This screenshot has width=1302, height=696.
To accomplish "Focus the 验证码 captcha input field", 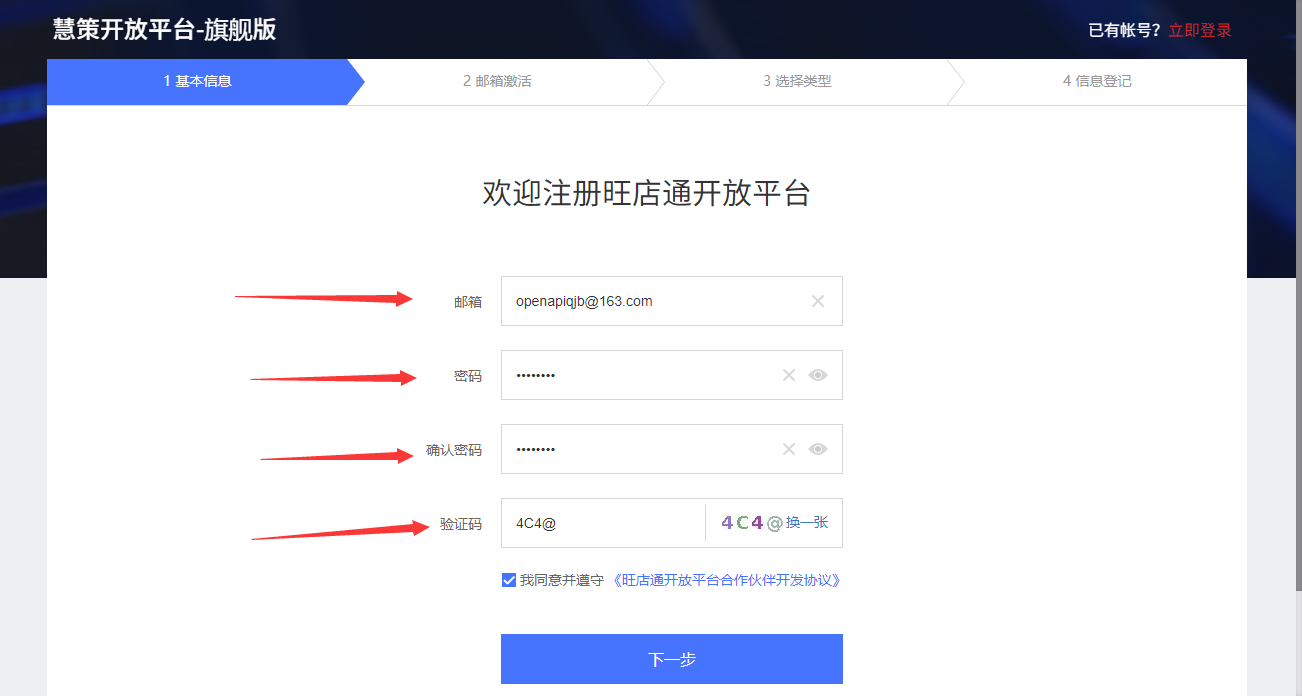I will pos(603,523).
